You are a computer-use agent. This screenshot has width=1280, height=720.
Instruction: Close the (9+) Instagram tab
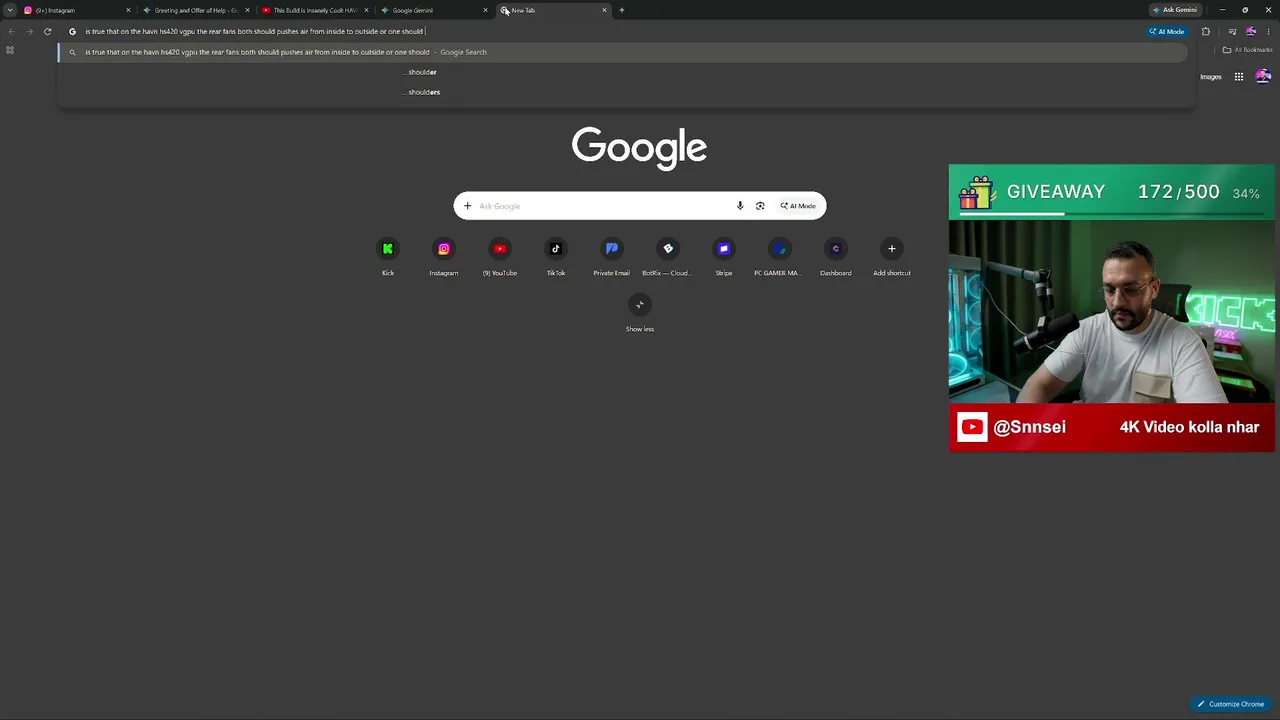(x=128, y=10)
